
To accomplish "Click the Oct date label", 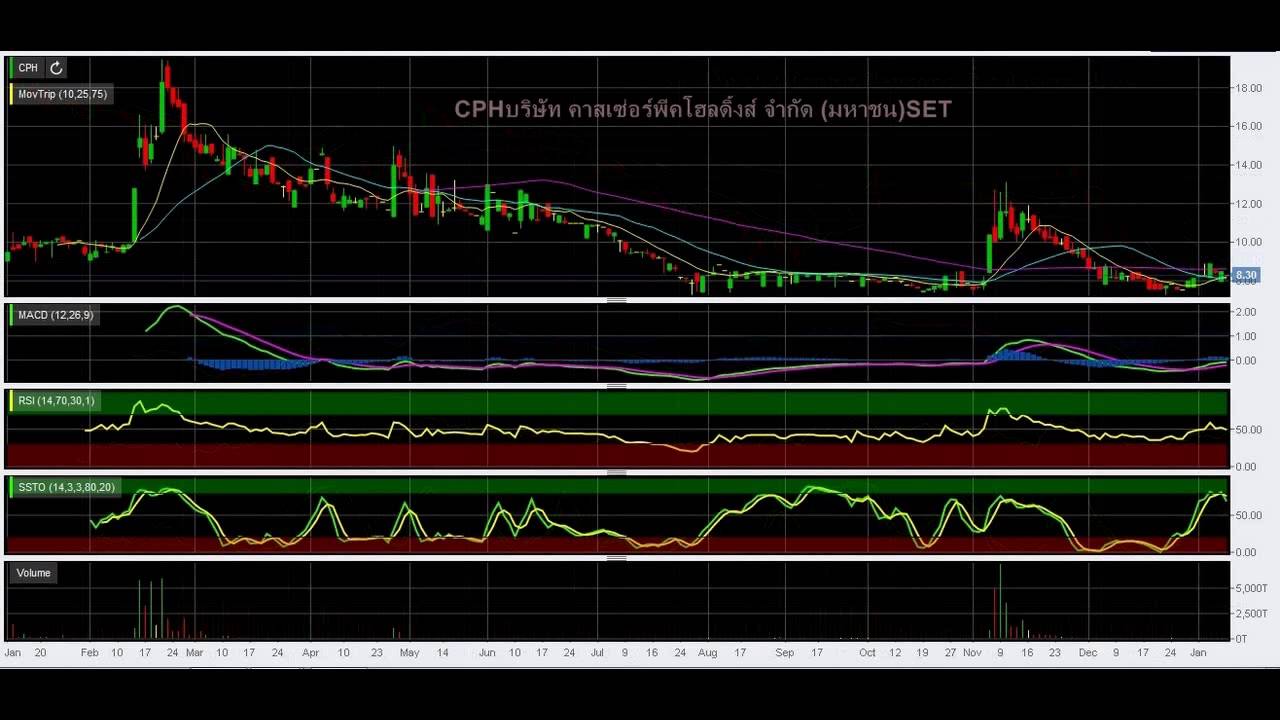I will pos(867,653).
